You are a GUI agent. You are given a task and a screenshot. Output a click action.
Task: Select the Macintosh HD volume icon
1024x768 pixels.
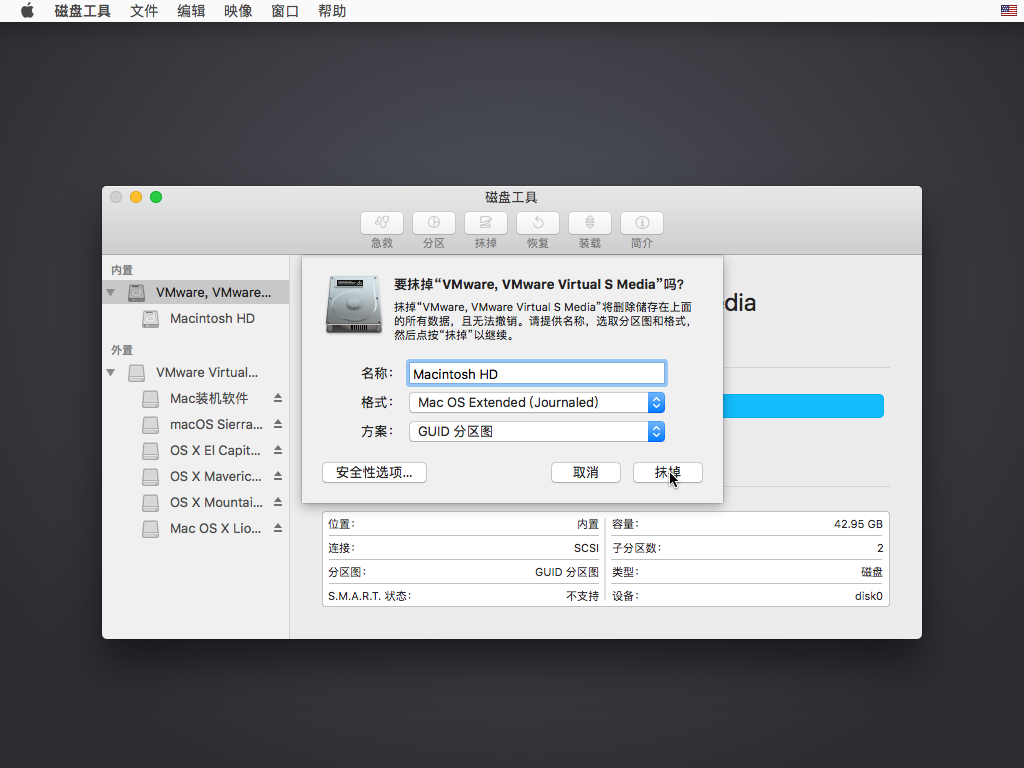pyautogui.click(x=150, y=319)
